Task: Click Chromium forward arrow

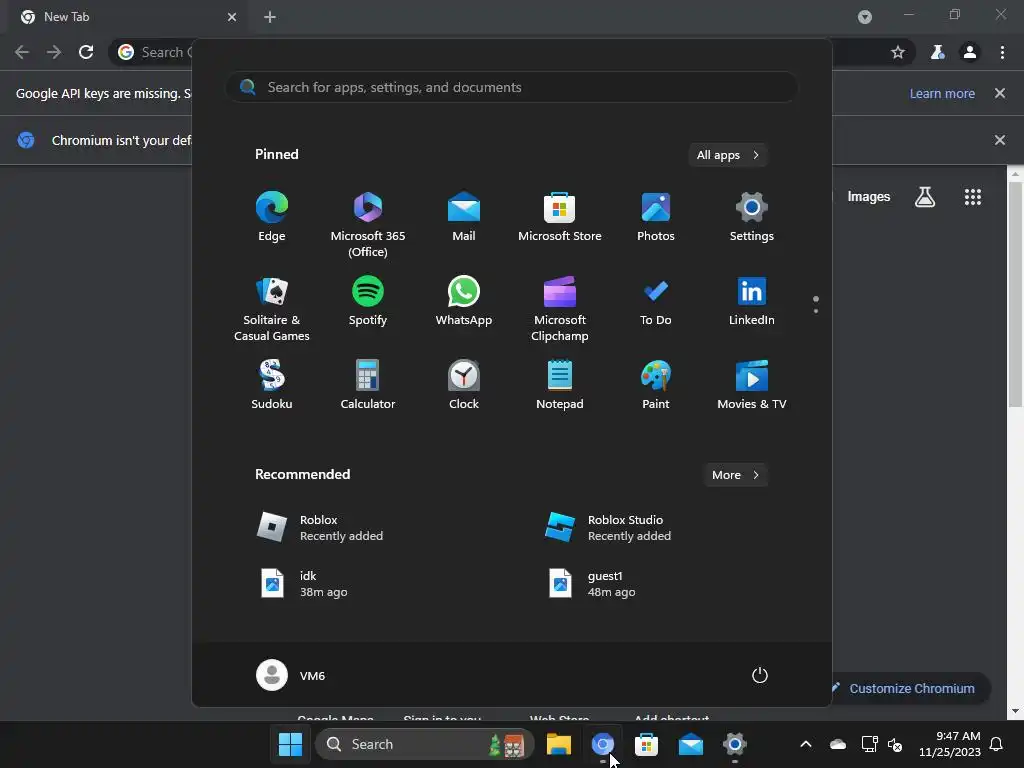Action: point(54,52)
